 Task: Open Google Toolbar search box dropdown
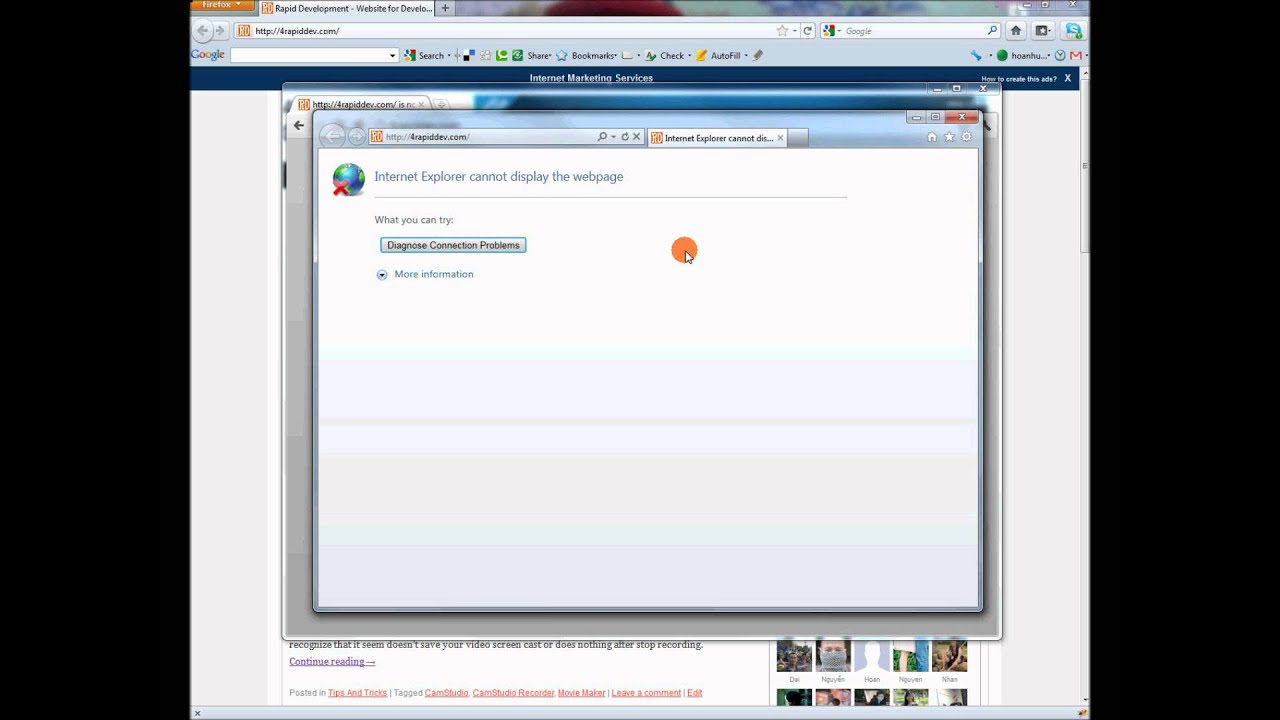392,56
